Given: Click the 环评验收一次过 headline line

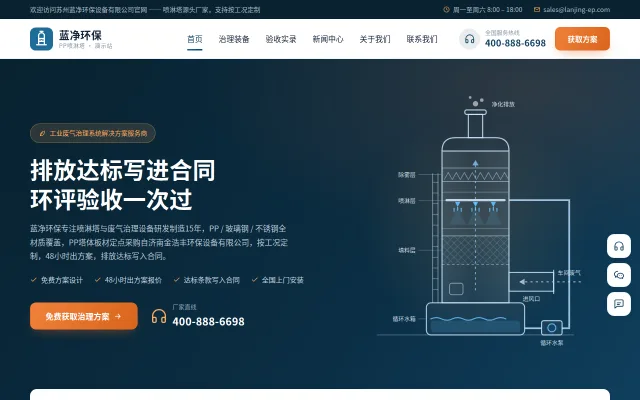Looking at the screenshot, I should coord(111,200).
